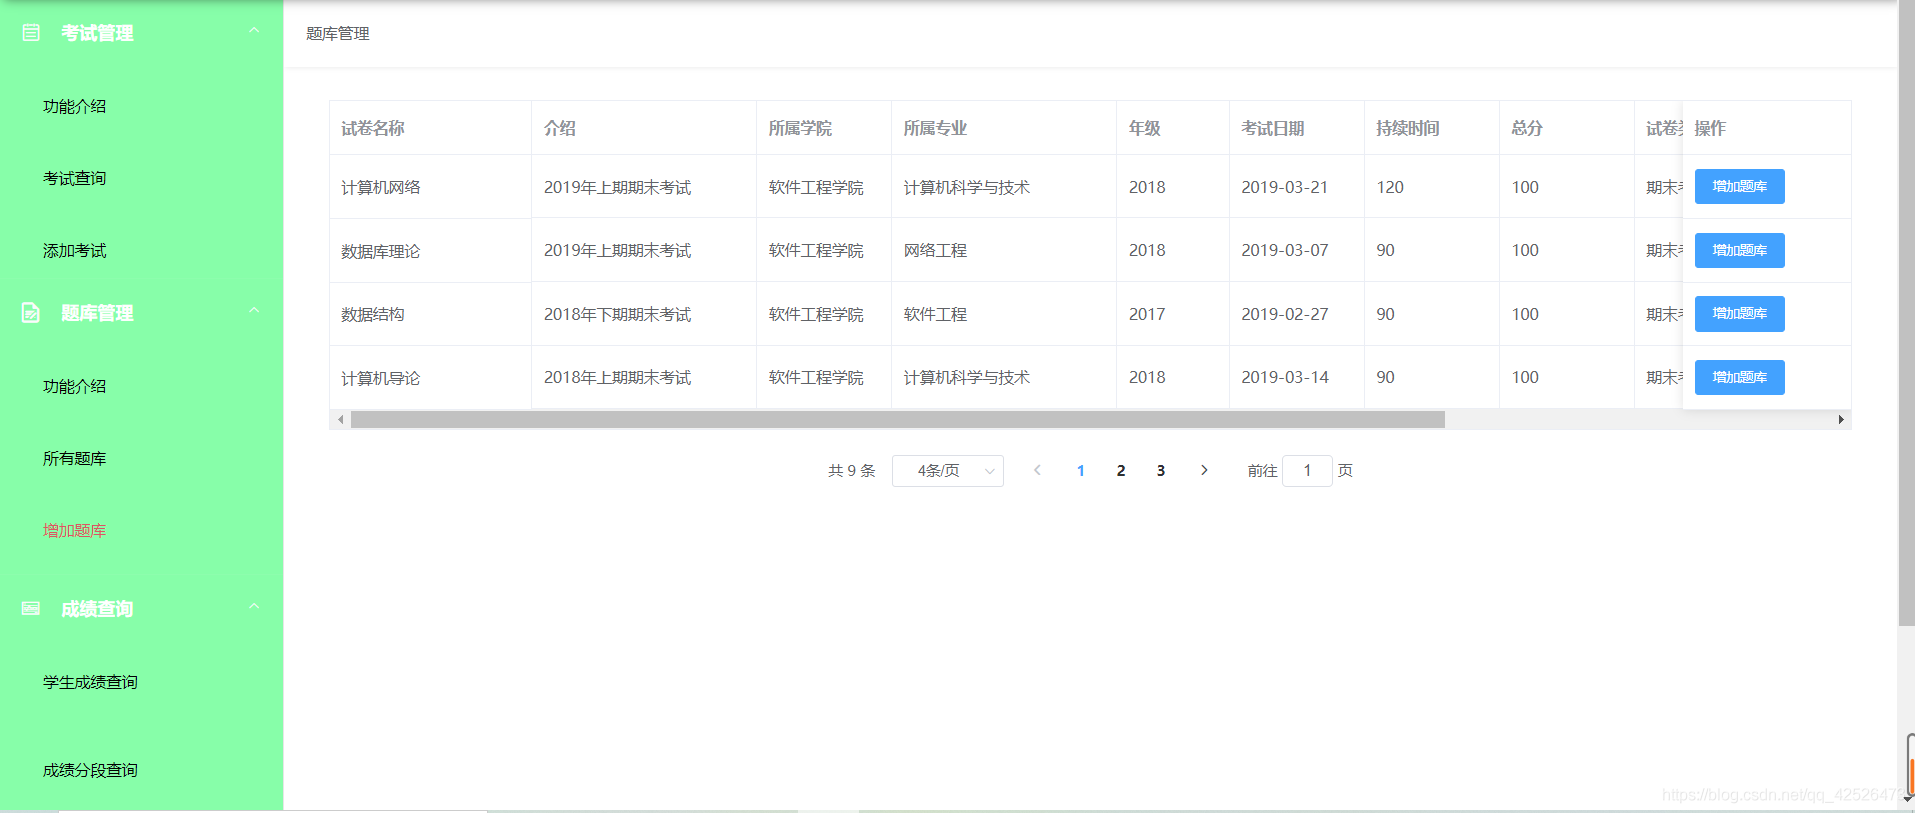Image resolution: width=1915 pixels, height=813 pixels.
Task: Open the 成绩分段查询 menu item
Action: pos(90,770)
